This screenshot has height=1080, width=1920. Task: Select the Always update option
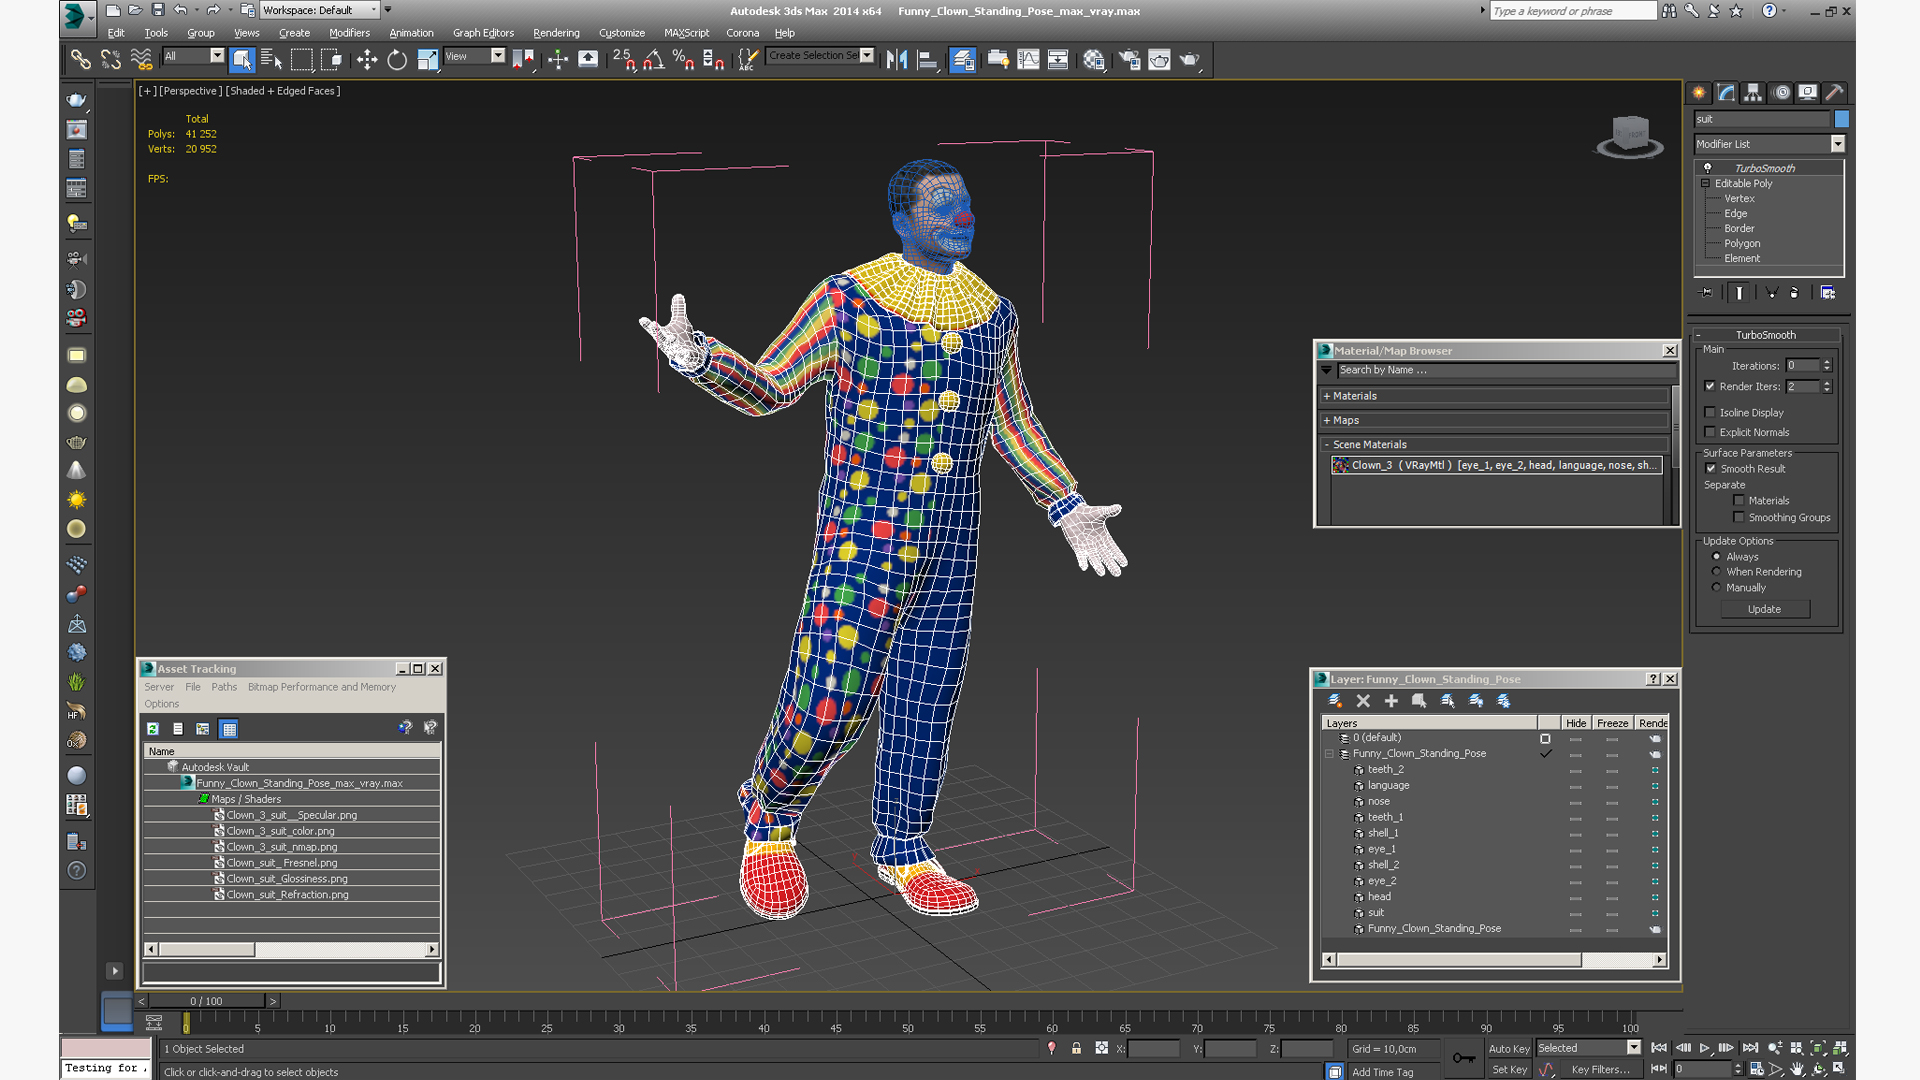(1717, 556)
